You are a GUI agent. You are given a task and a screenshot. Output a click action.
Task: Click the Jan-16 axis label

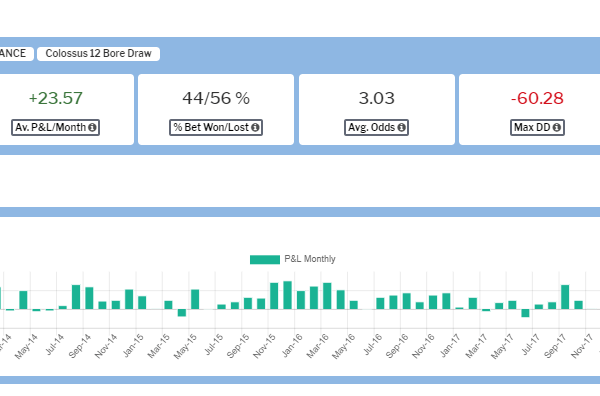292,345
